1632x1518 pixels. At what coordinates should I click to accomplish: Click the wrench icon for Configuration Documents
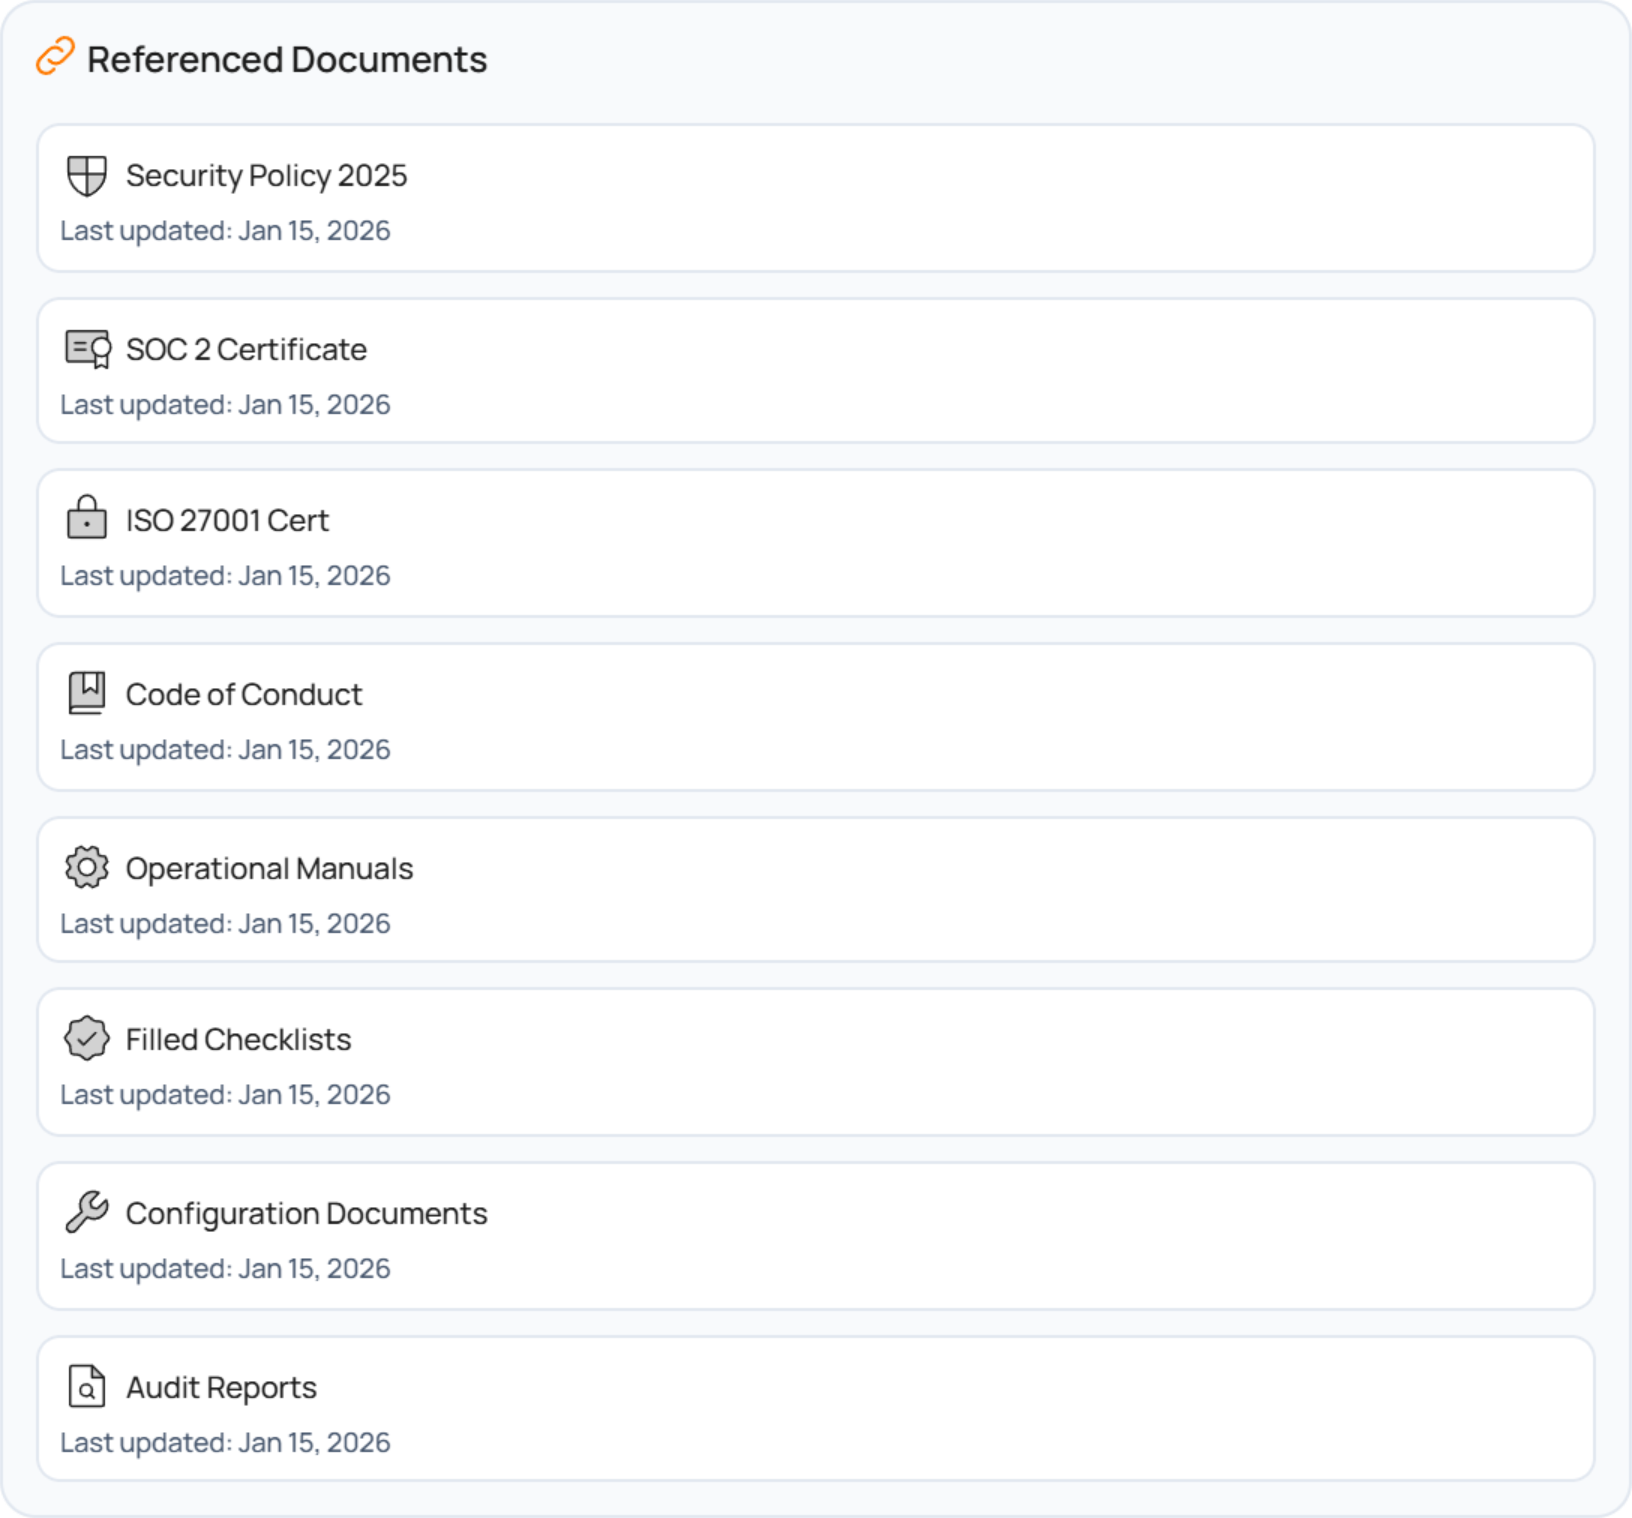tap(87, 1212)
